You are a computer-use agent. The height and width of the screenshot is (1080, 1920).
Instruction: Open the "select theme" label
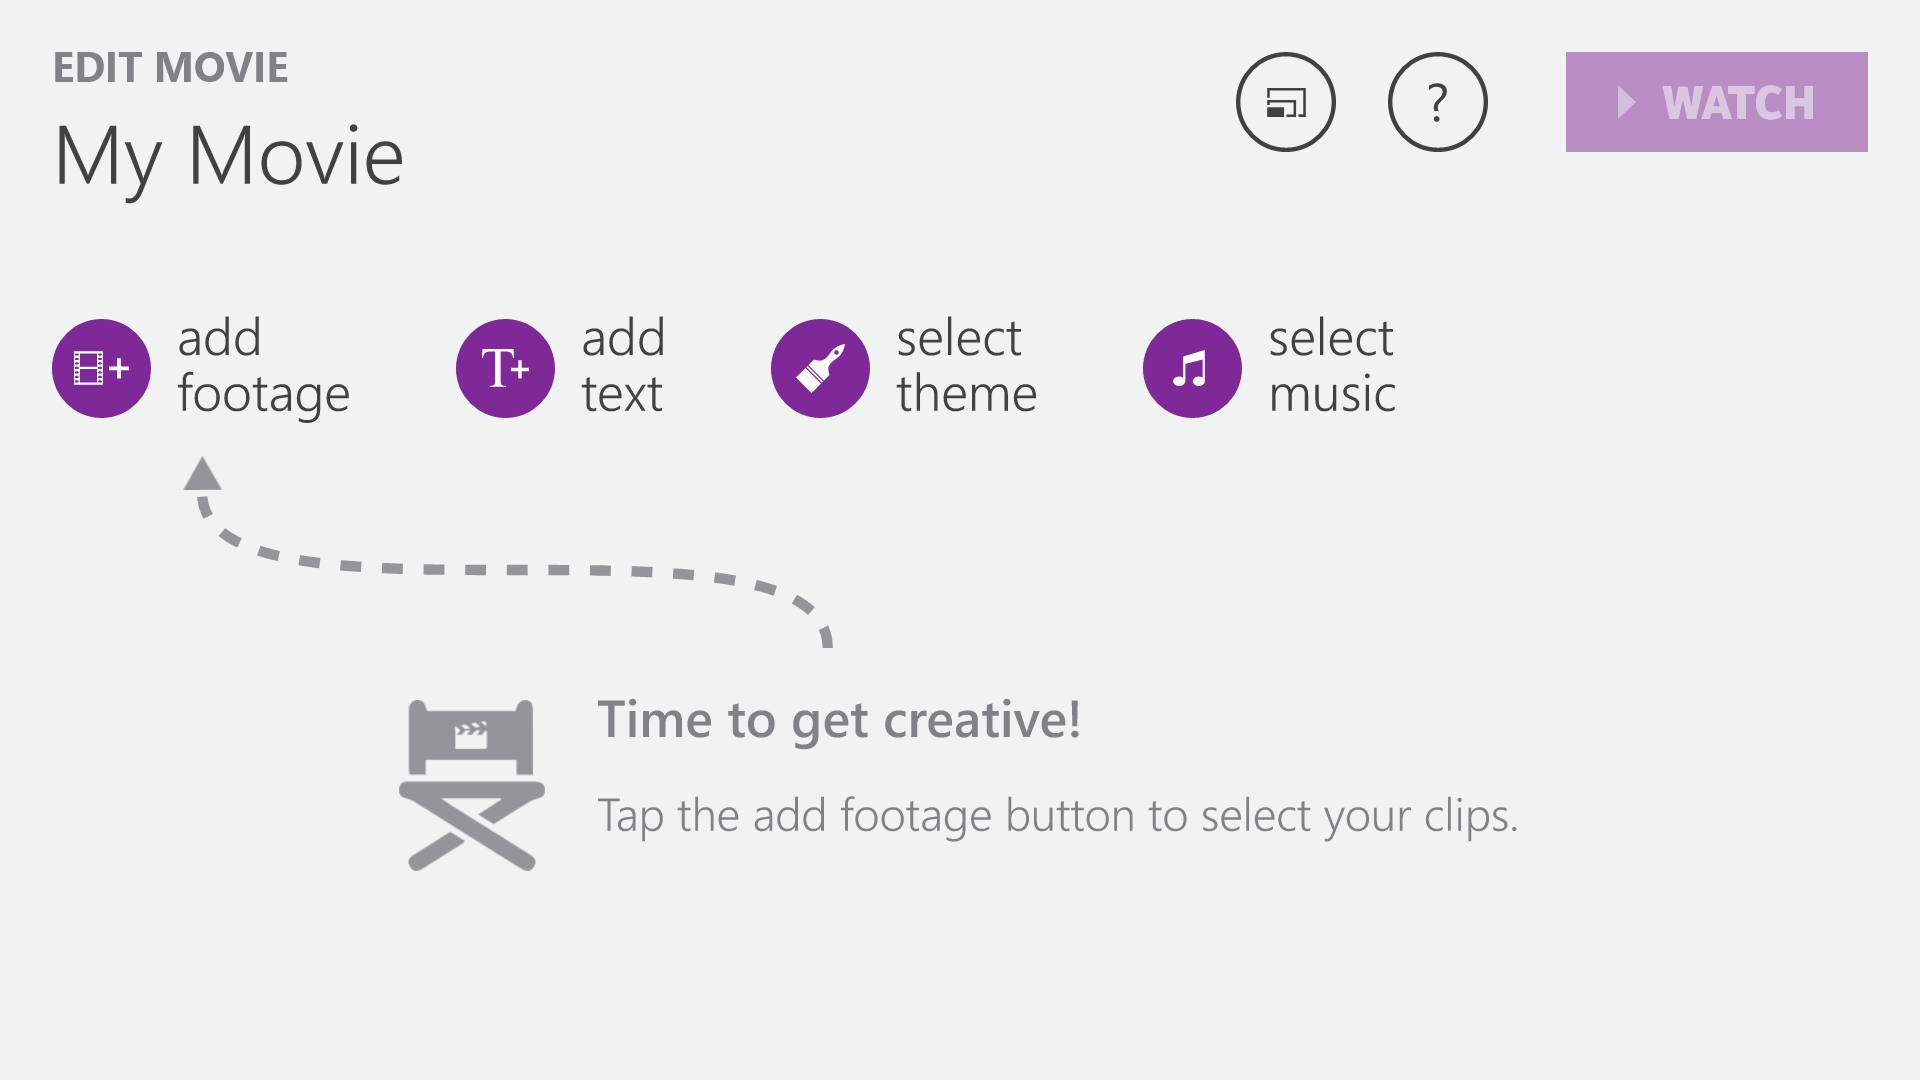[x=966, y=366]
